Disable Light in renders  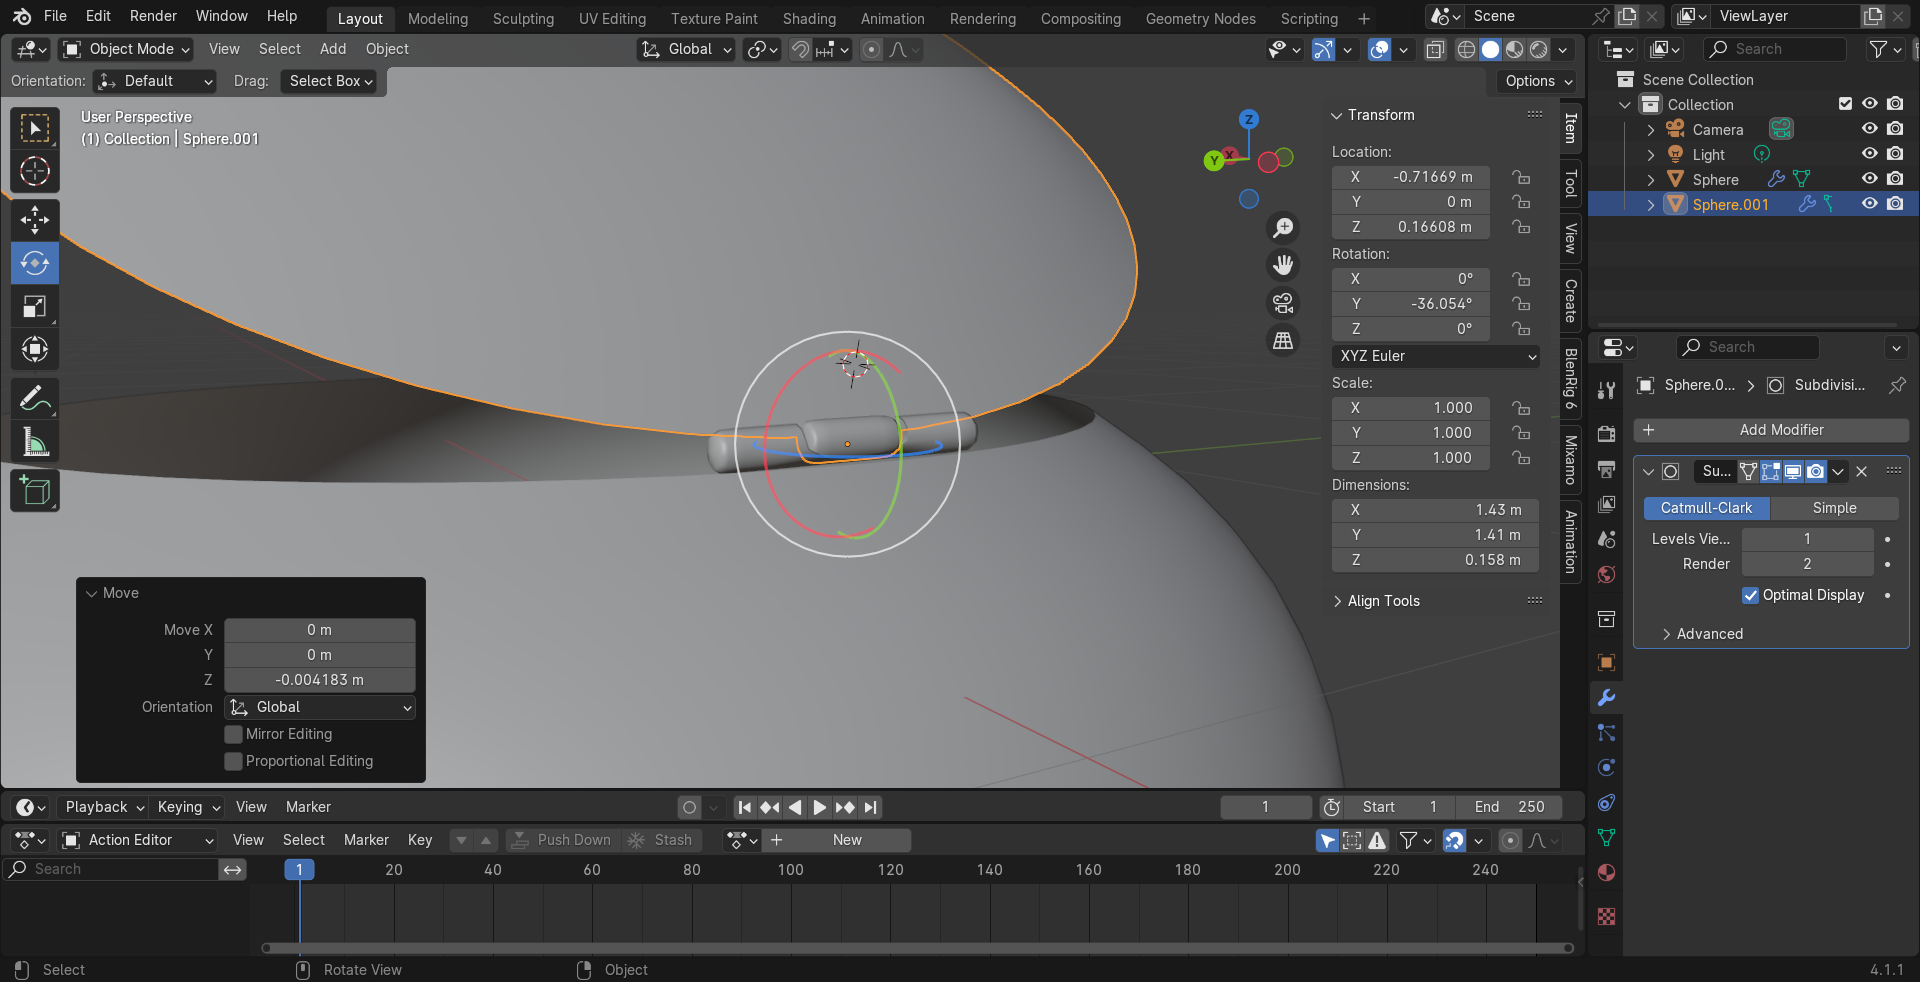tap(1895, 154)
